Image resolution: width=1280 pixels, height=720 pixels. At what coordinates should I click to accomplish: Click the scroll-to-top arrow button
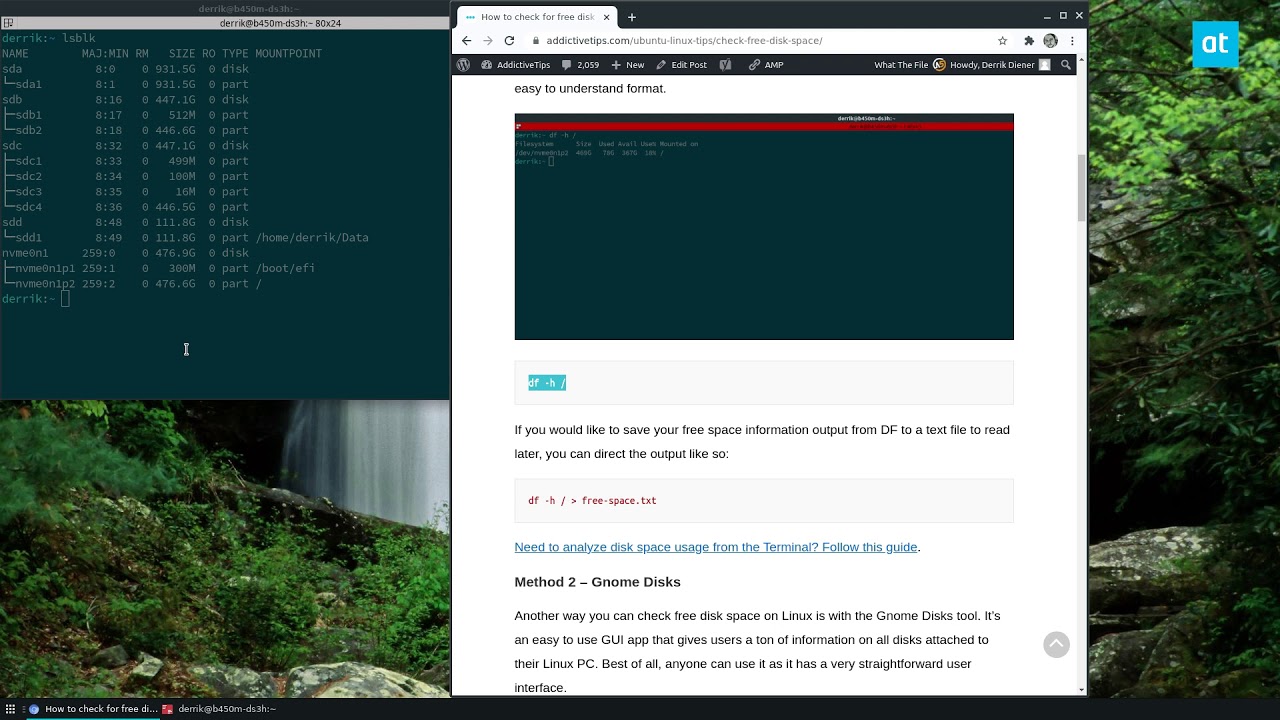click(1057, 645)
